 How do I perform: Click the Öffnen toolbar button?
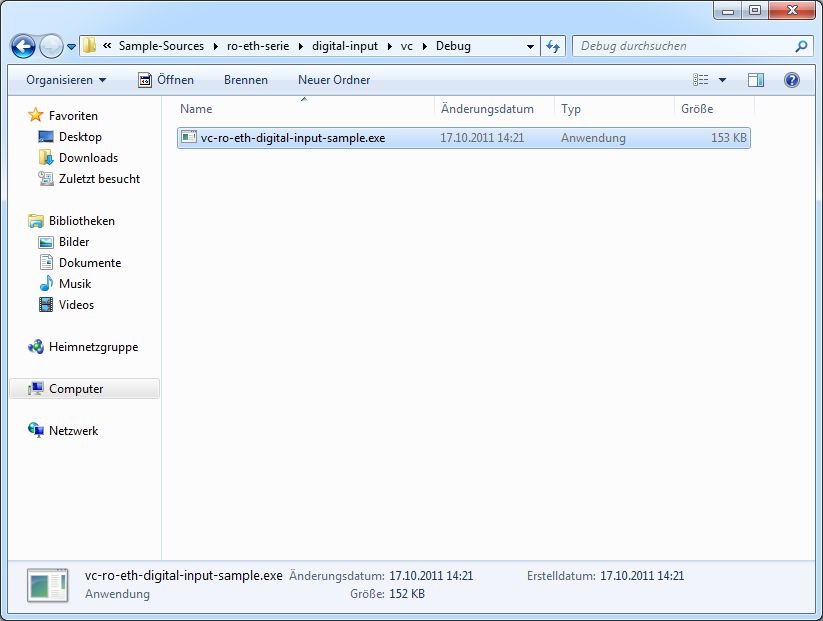coord(166,80)
